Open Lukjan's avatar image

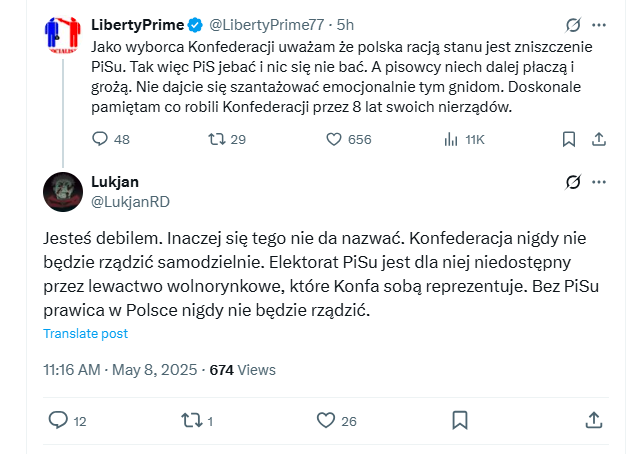(65, 191)
